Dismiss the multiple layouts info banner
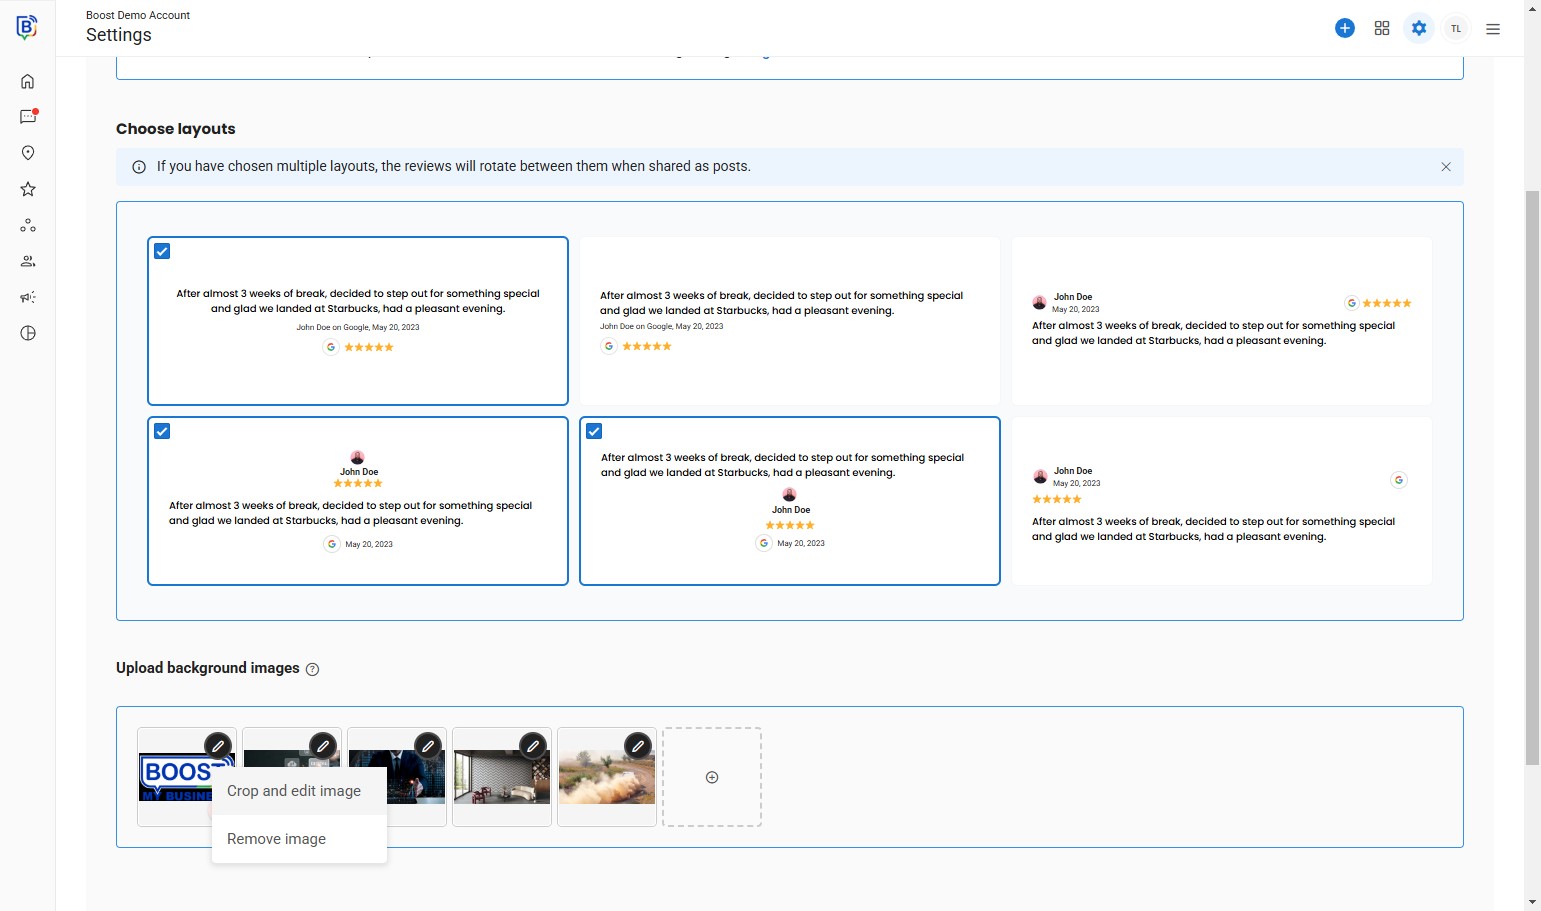 tap(1446, 167)
